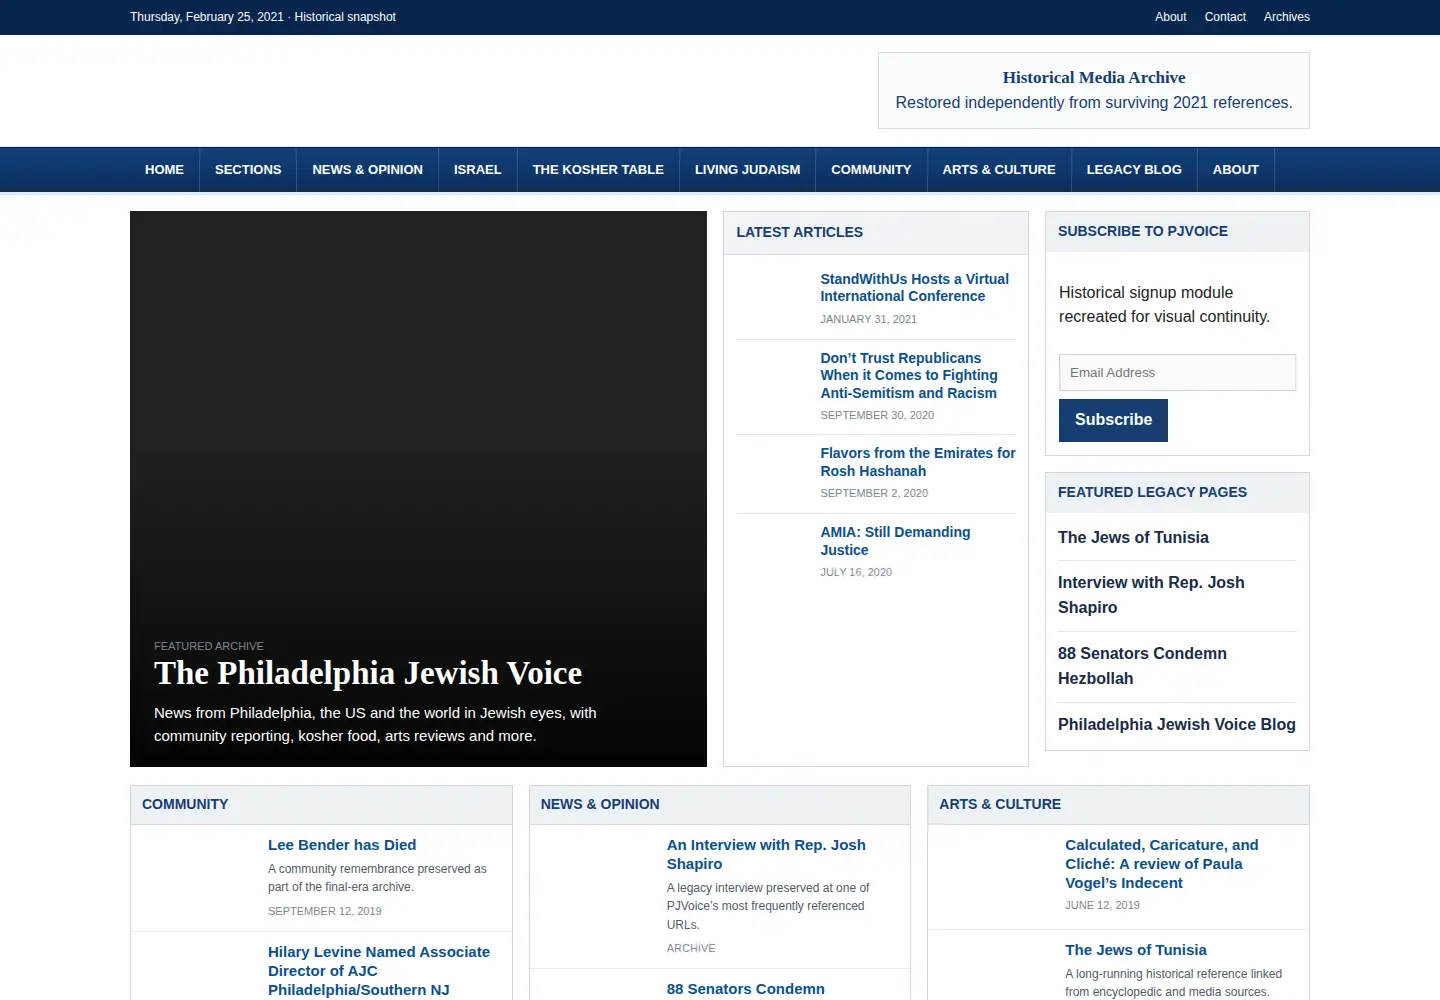This screenshot has height=1000, width=1440.
Task: Open Interview with Rep. Josh Shapiro legacy page
Action: point(1151,595)
